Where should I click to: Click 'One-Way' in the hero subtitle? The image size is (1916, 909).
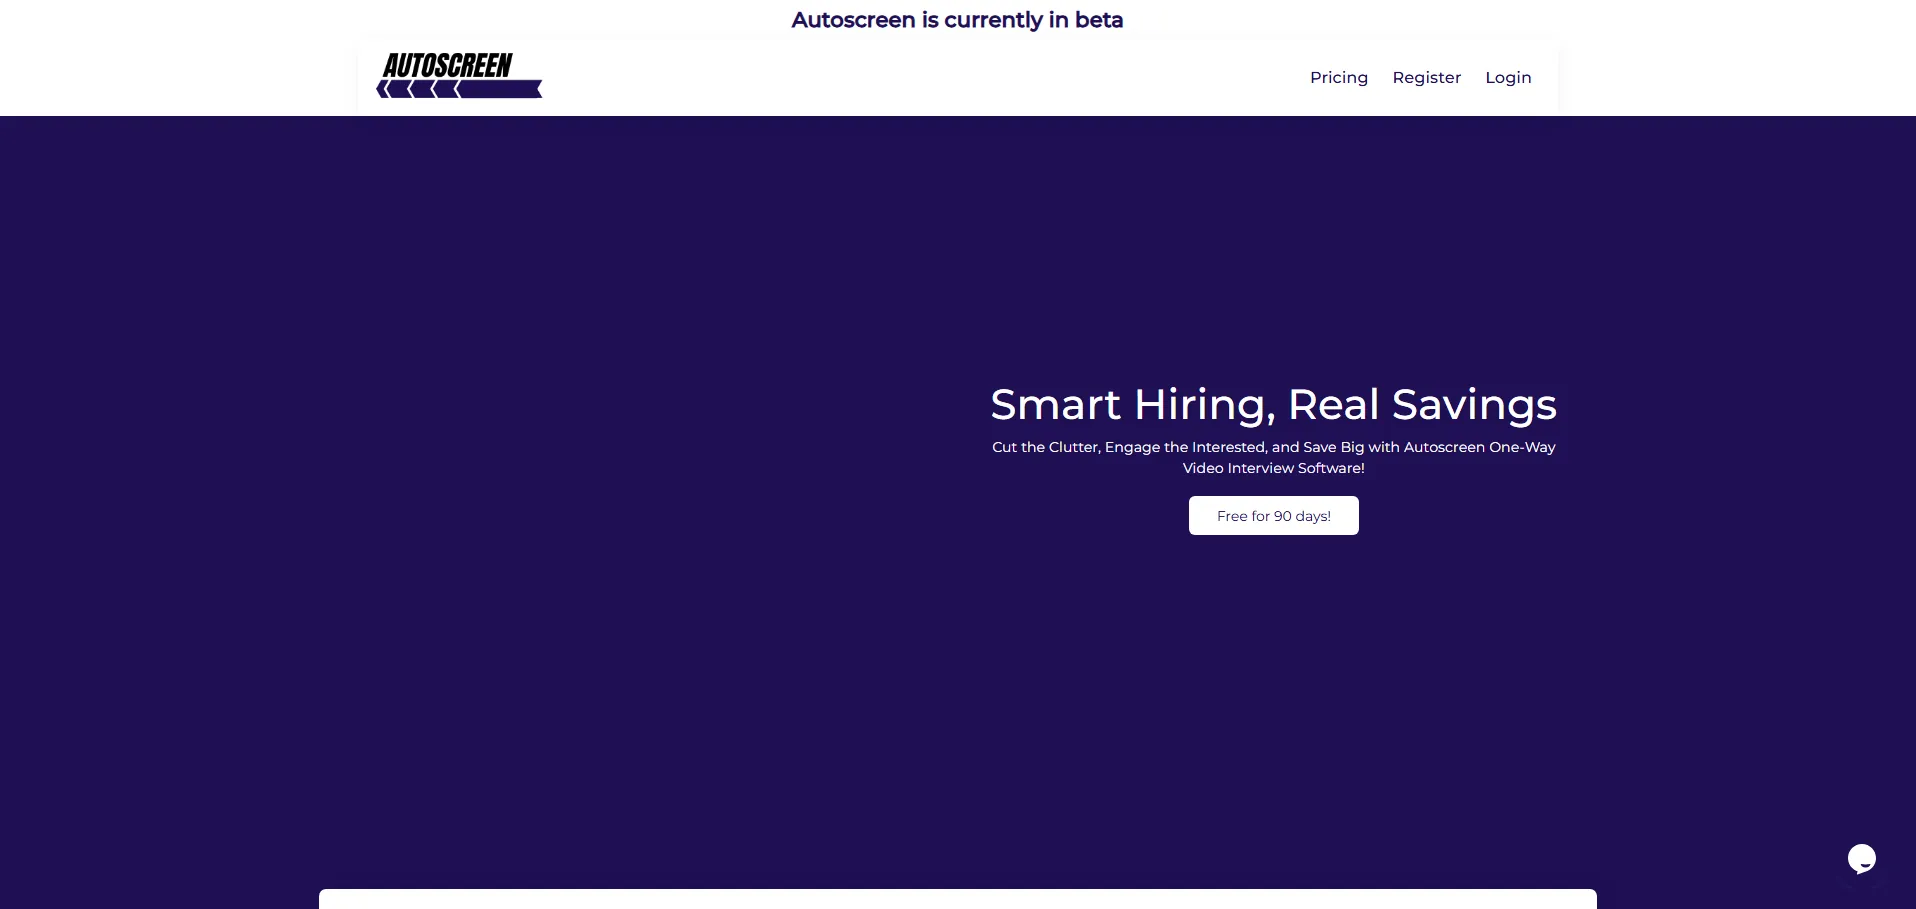pos(1522,447)
